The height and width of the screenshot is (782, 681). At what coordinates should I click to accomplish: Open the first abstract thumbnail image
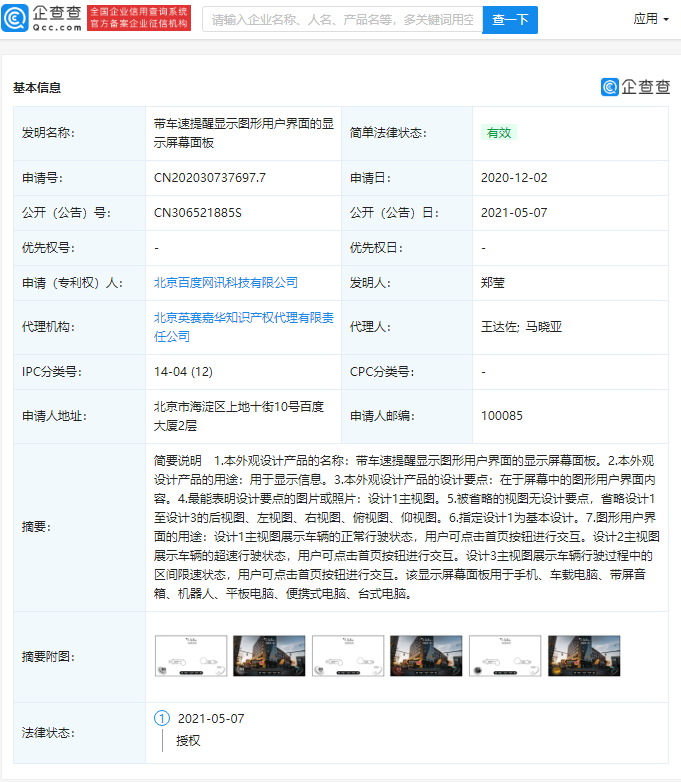pos(191,656)
